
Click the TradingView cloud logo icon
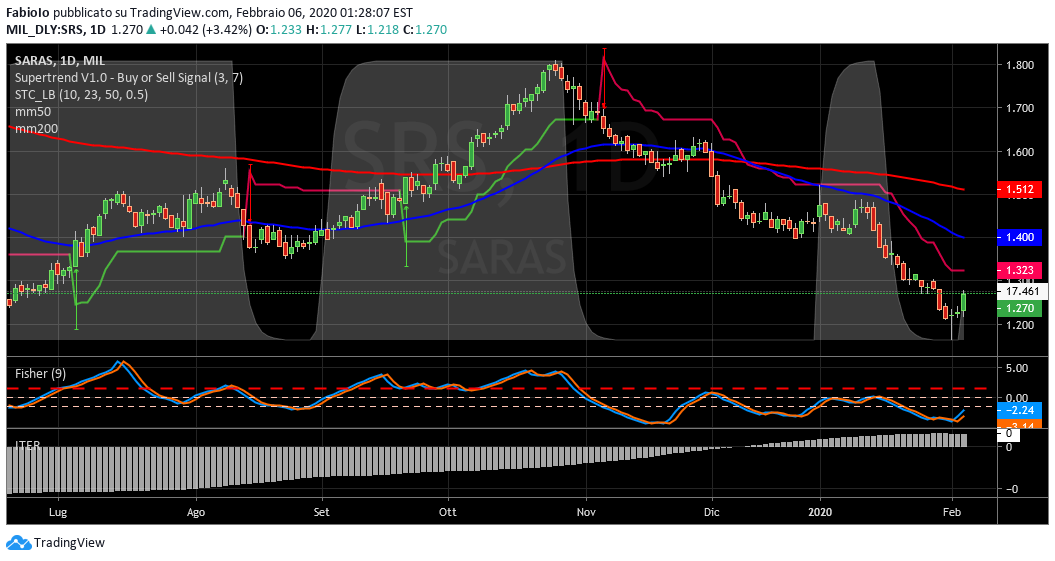[x=19, y=542]
